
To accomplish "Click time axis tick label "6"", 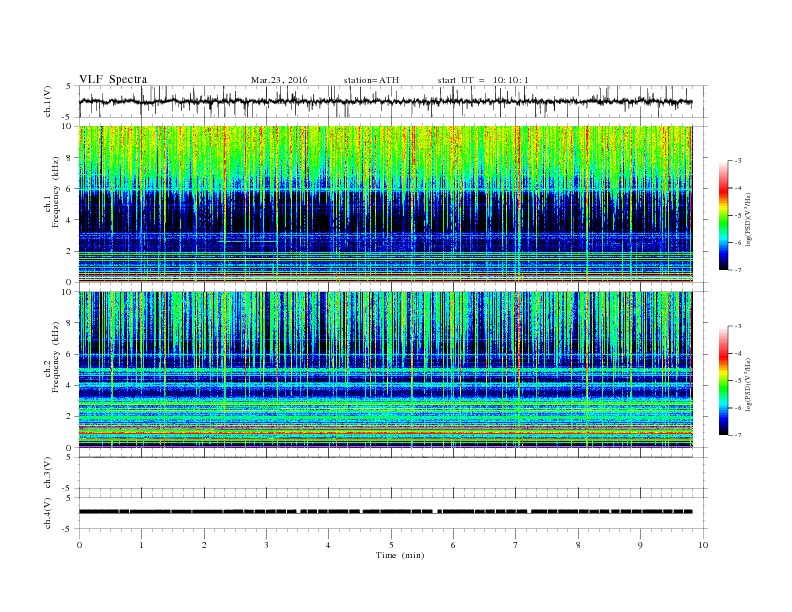I will pos(454,545).
